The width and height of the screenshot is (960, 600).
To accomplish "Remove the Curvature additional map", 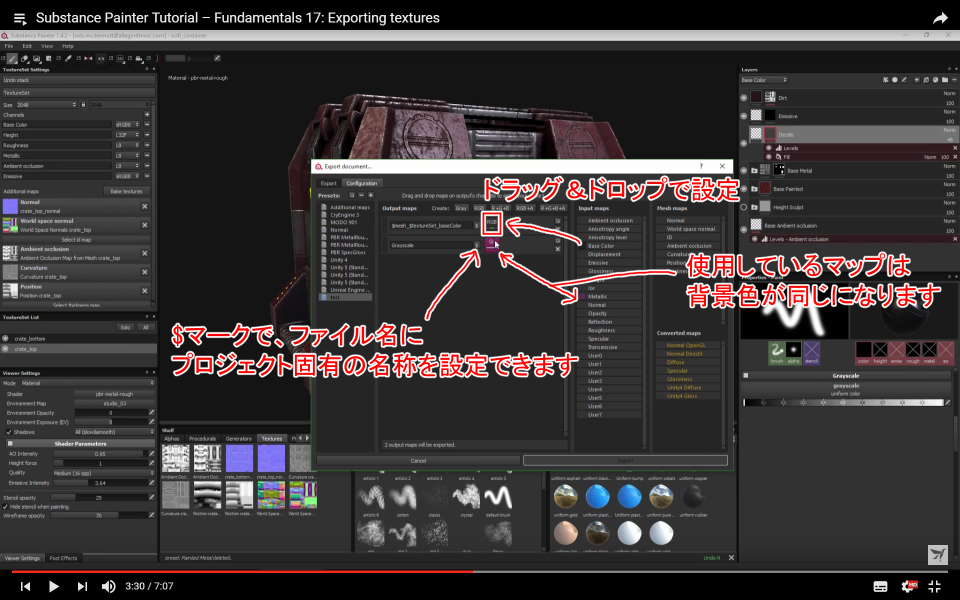I will click(x=145, y=272).
